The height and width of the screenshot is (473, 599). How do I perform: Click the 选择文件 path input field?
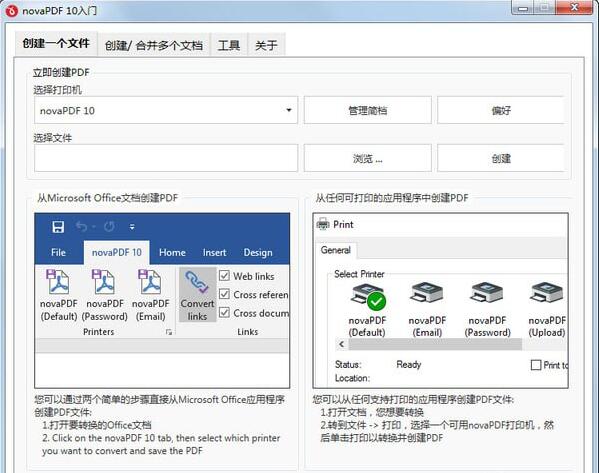(x=166, y=158)
